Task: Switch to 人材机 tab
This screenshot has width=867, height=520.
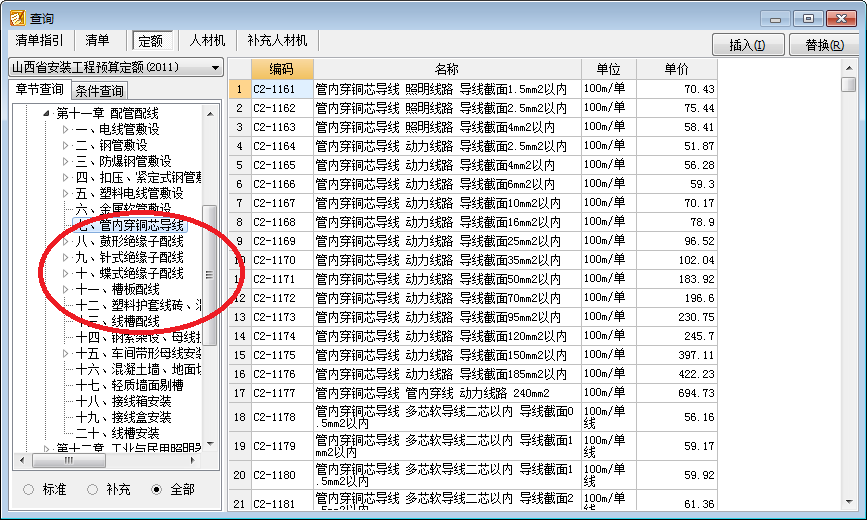Action: pos(207,40)
